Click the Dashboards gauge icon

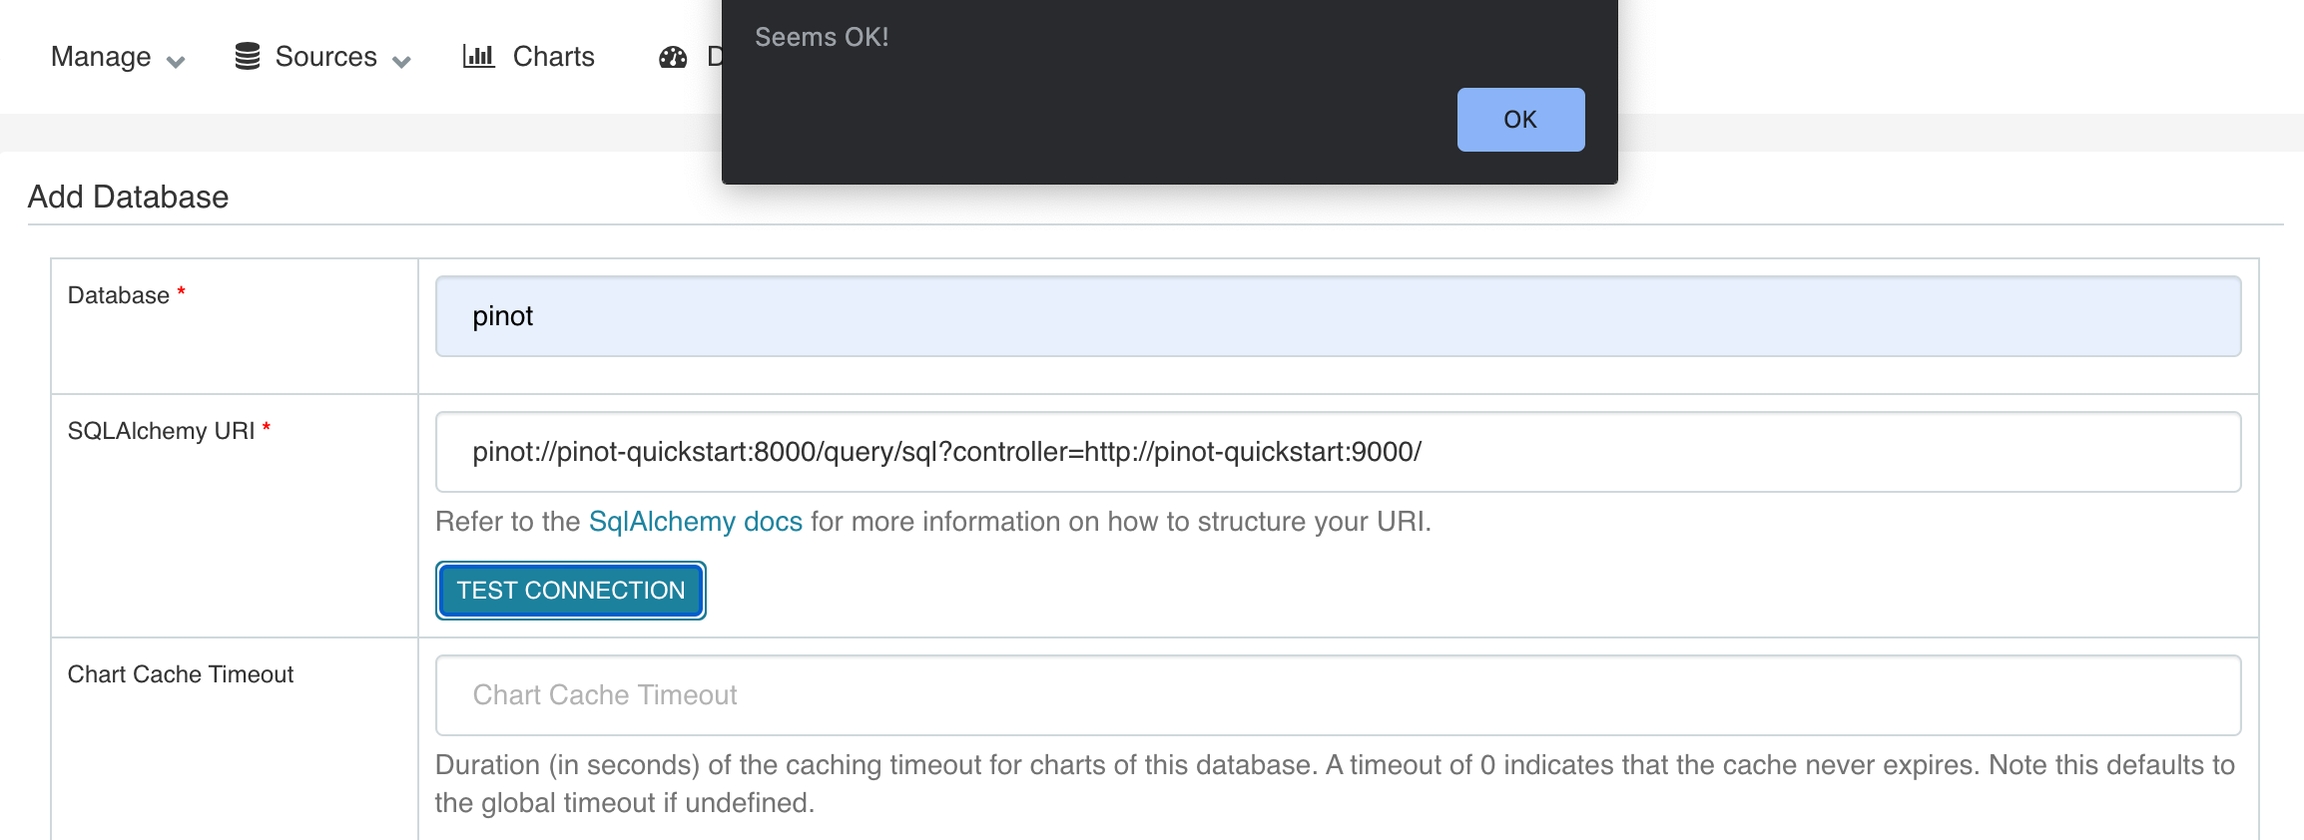tap(673, 57)
